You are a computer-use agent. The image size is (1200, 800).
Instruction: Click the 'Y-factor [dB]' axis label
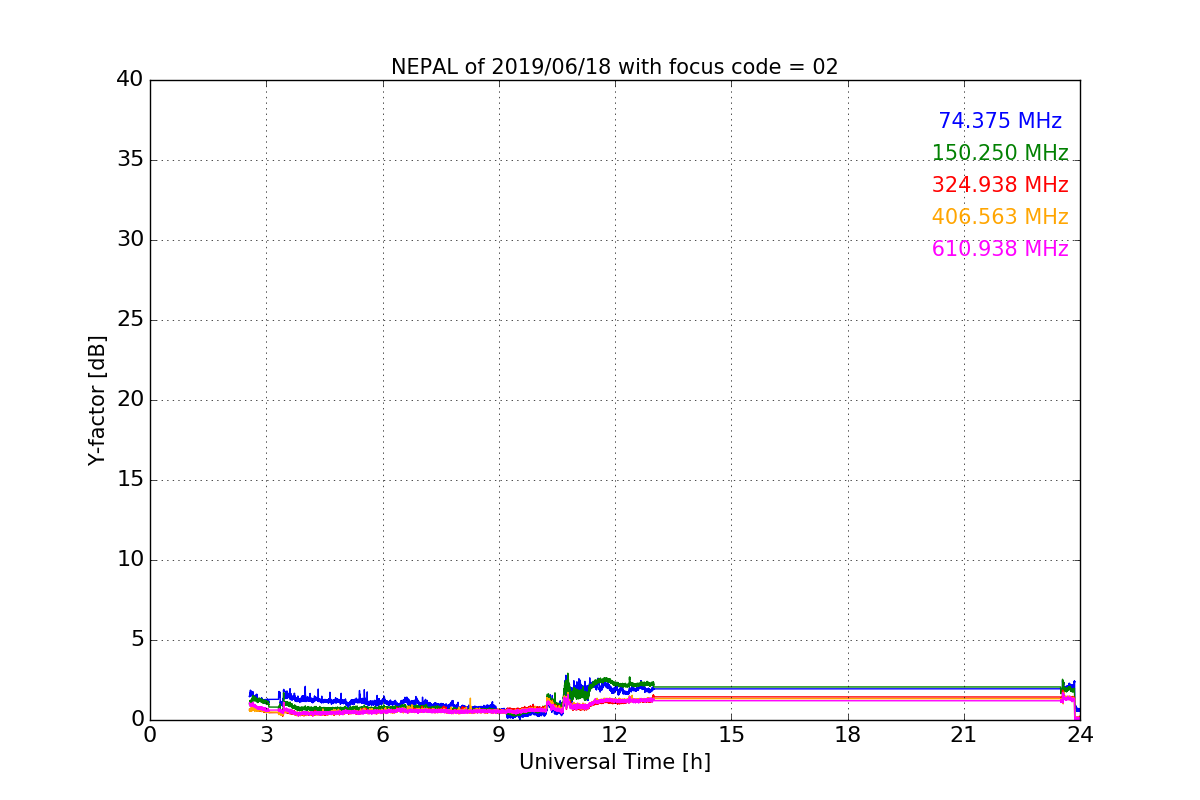97,400
